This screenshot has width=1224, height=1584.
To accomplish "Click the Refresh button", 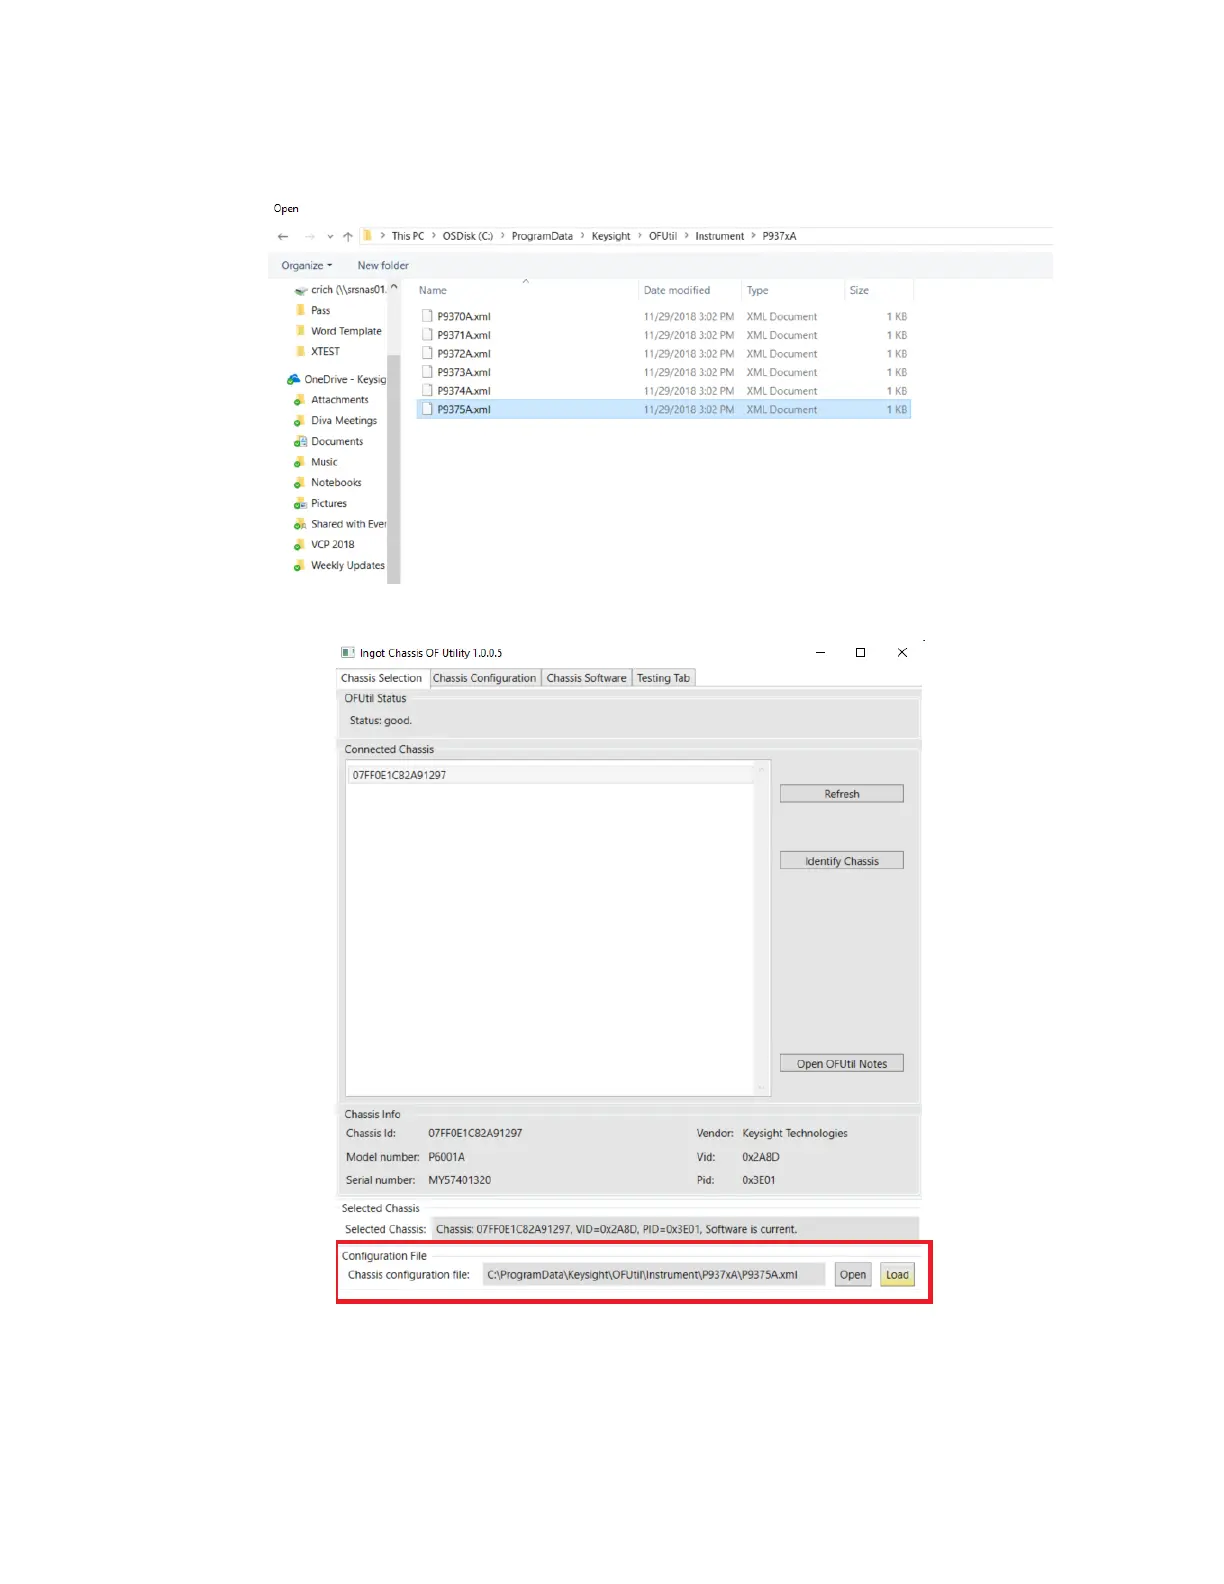I will pyautogui.click(x=842, y=794).
